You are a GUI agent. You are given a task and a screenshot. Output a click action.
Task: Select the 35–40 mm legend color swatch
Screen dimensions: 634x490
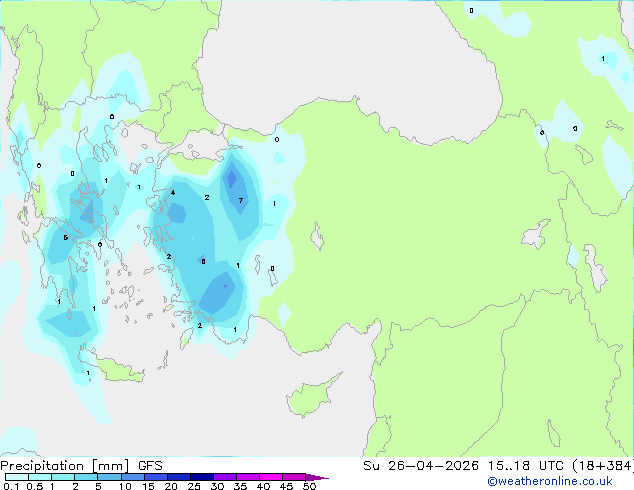(x=248, y=477)
